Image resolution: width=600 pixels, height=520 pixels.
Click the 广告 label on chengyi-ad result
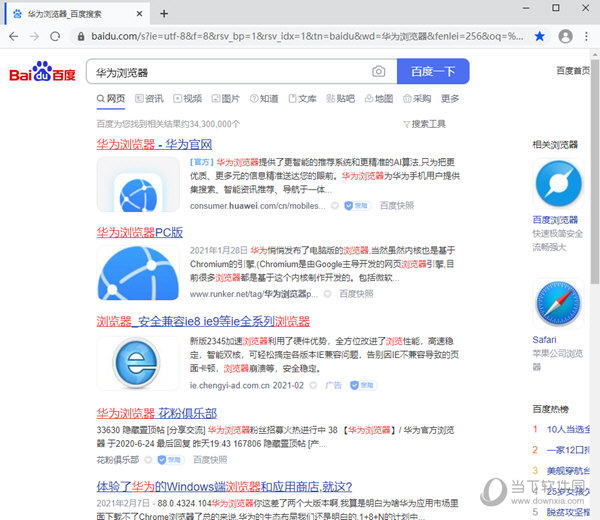coord(333,385)
